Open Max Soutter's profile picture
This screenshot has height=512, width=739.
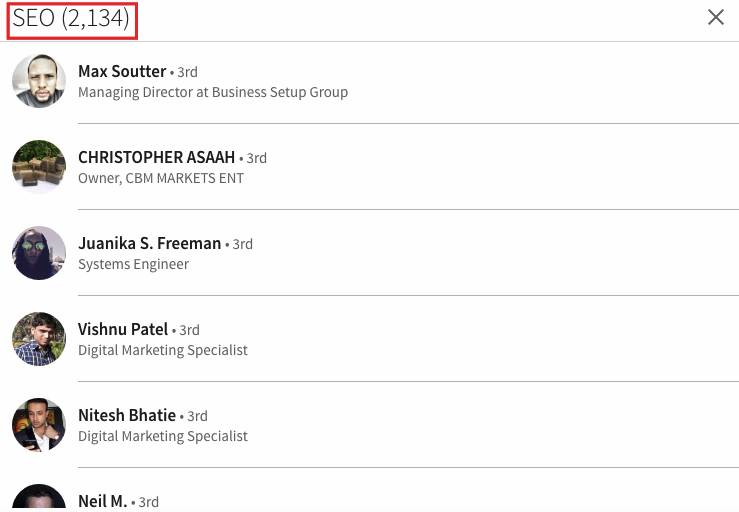coord(39,81)
